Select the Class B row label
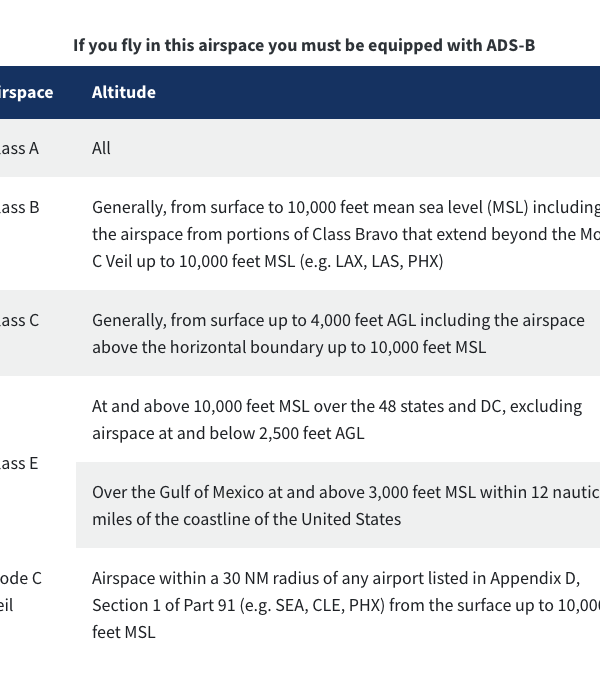 [20, 207]
